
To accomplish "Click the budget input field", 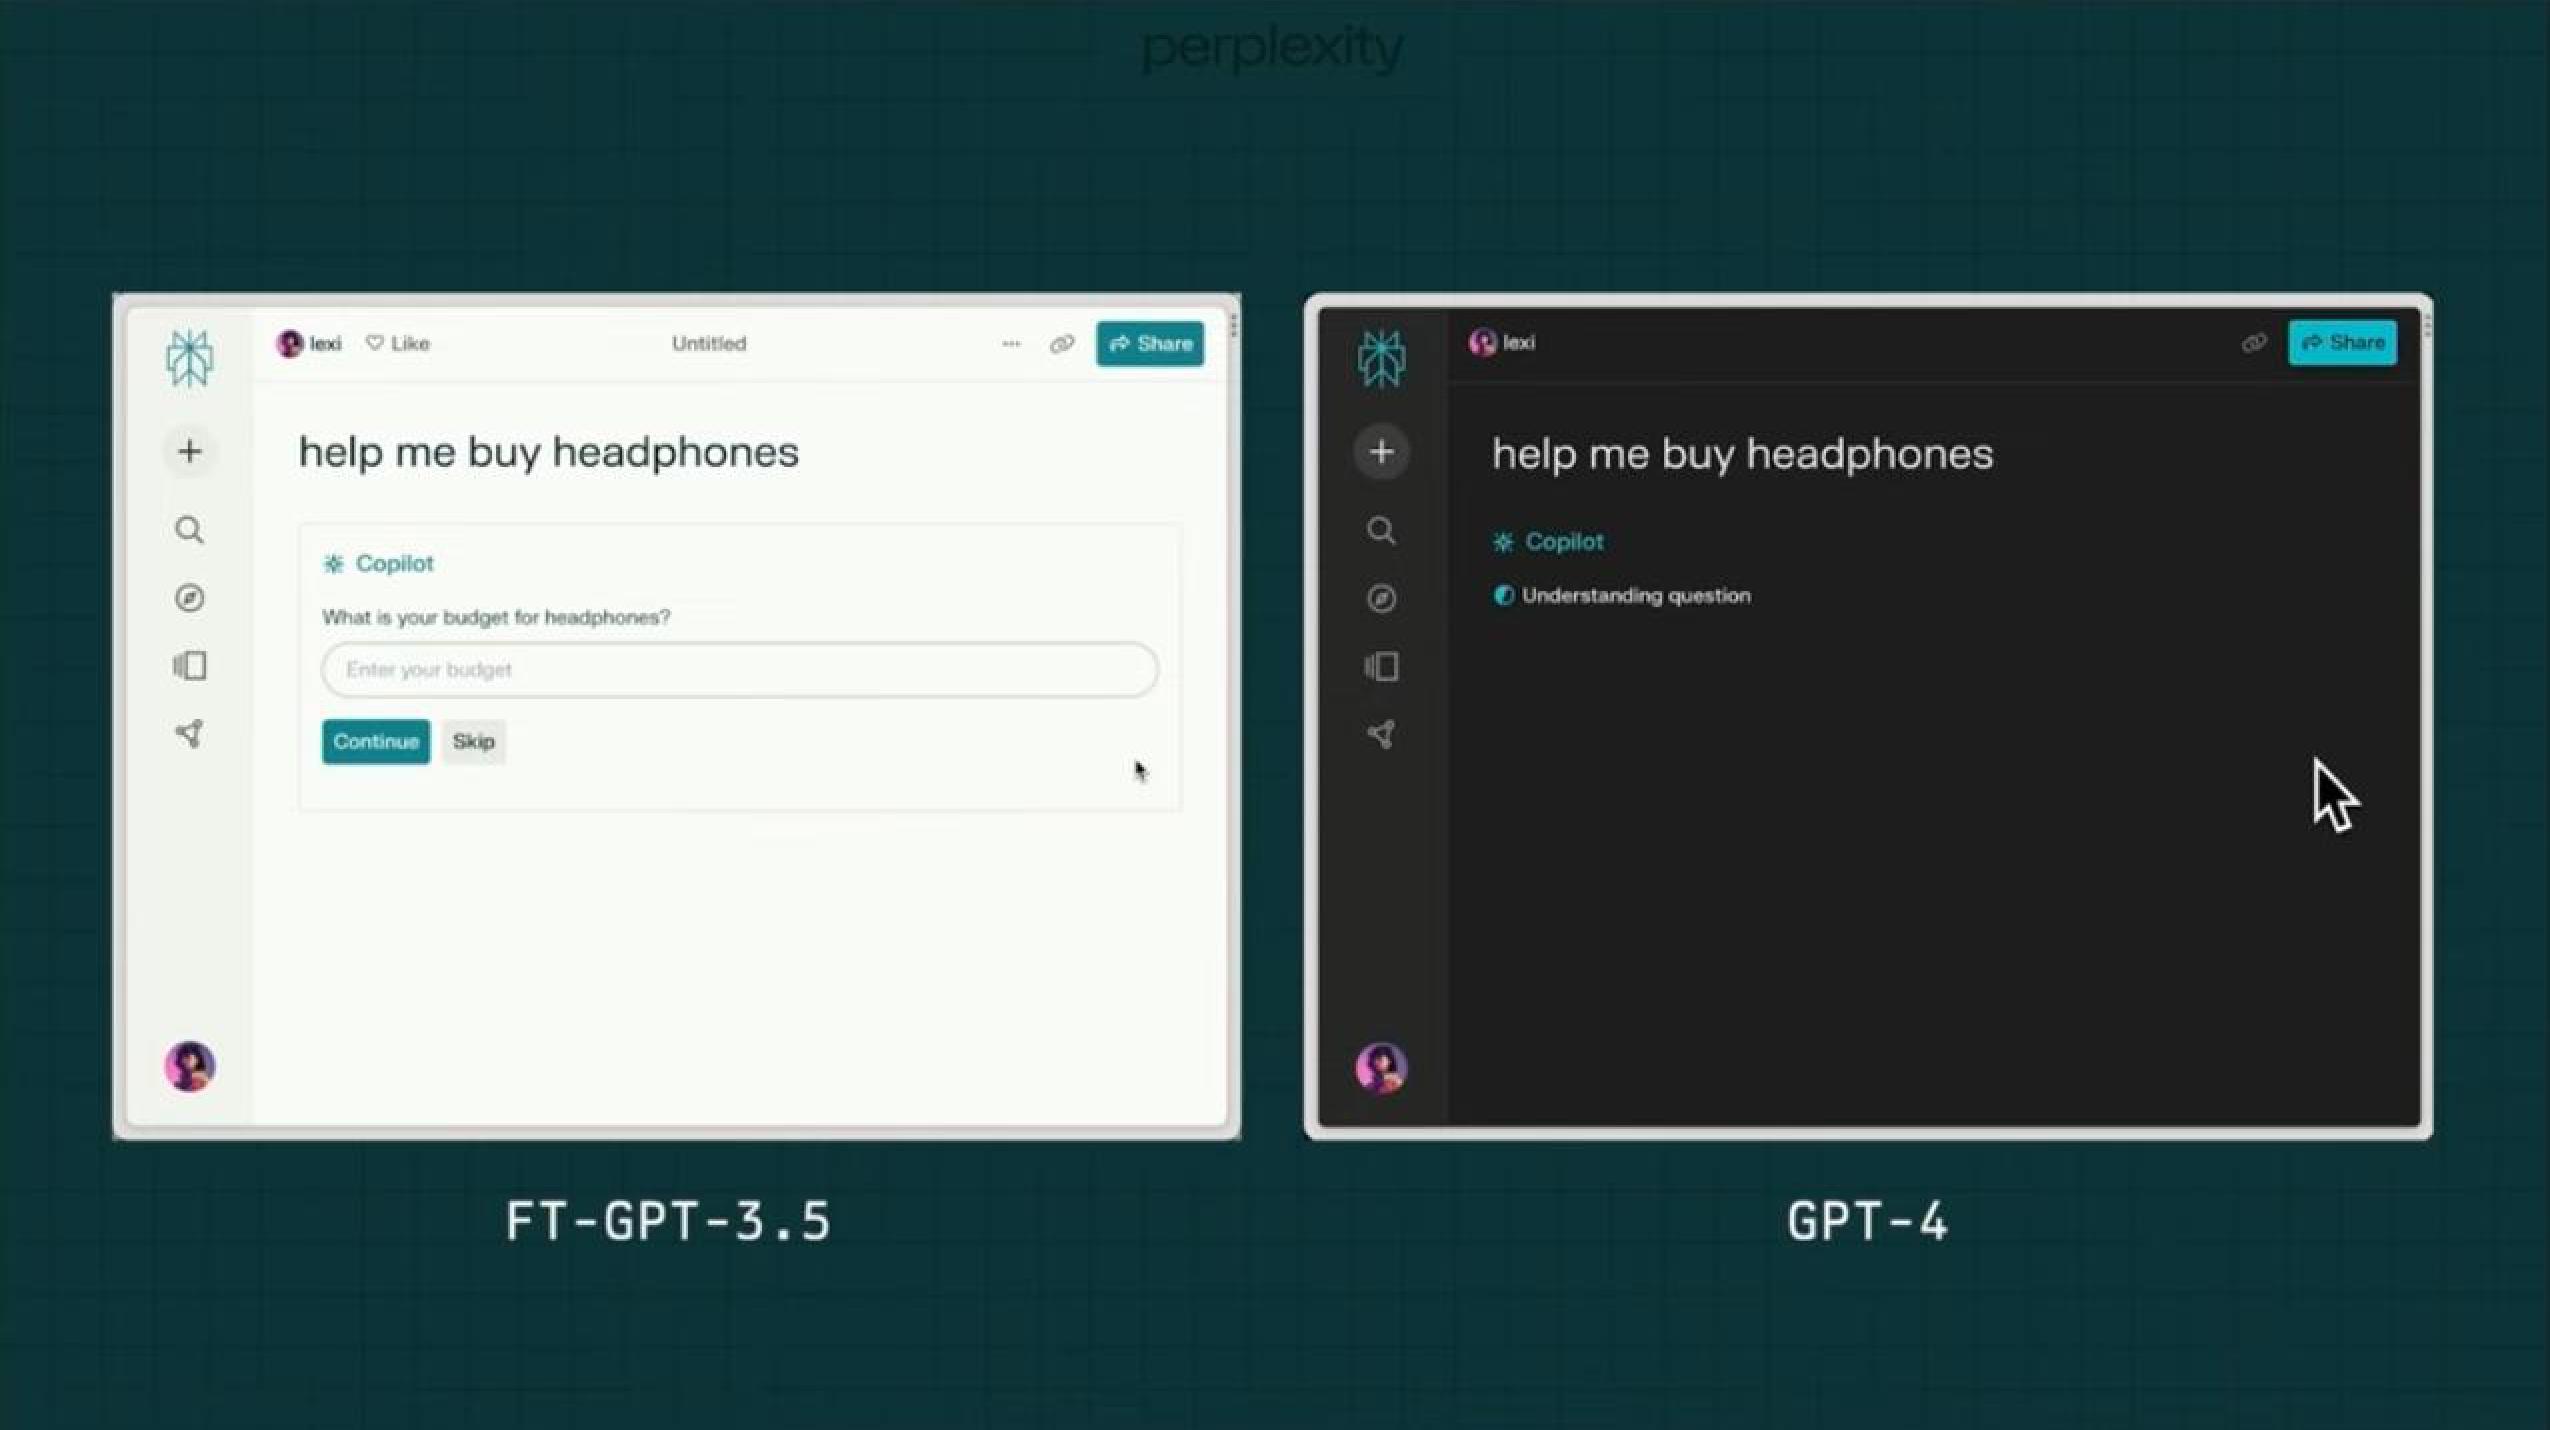I will pyautogui.click(x=737, y=669).
